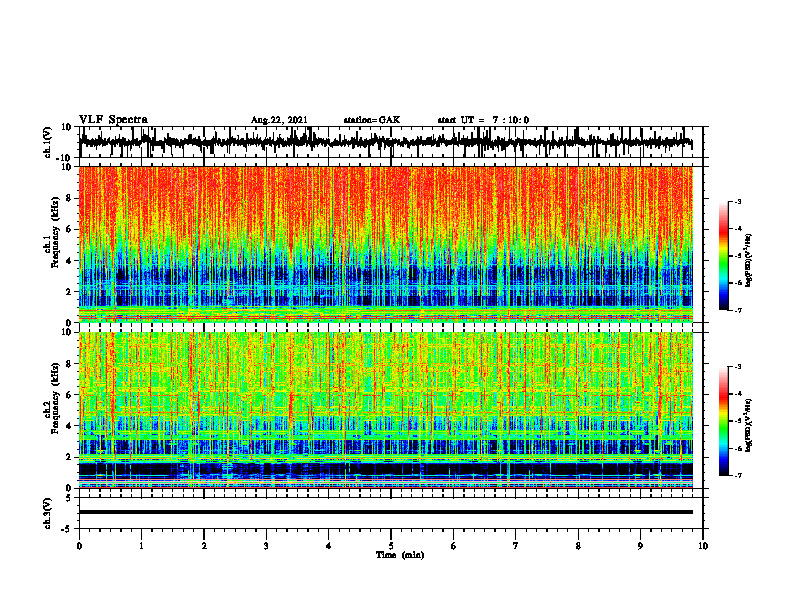Click the "VLF Spectra" plot title
The image size is (792, 612).
[113, 120]
